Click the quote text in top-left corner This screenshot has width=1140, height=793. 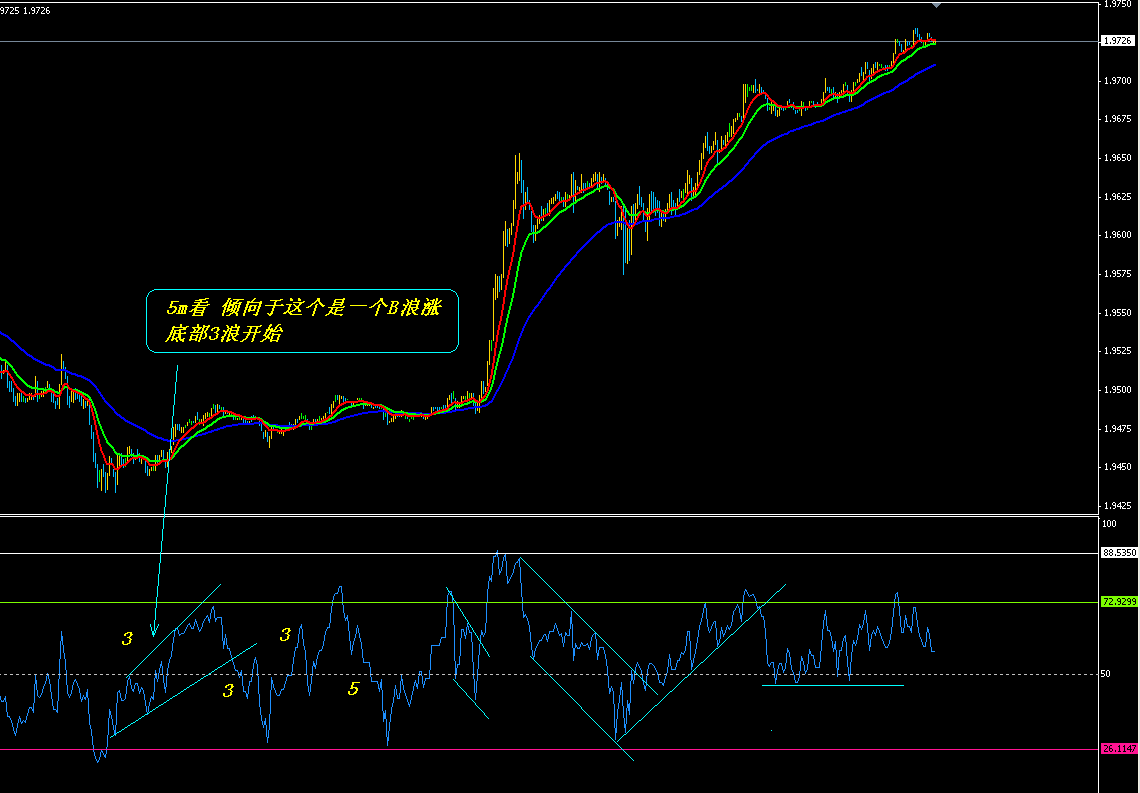(25, 9)
